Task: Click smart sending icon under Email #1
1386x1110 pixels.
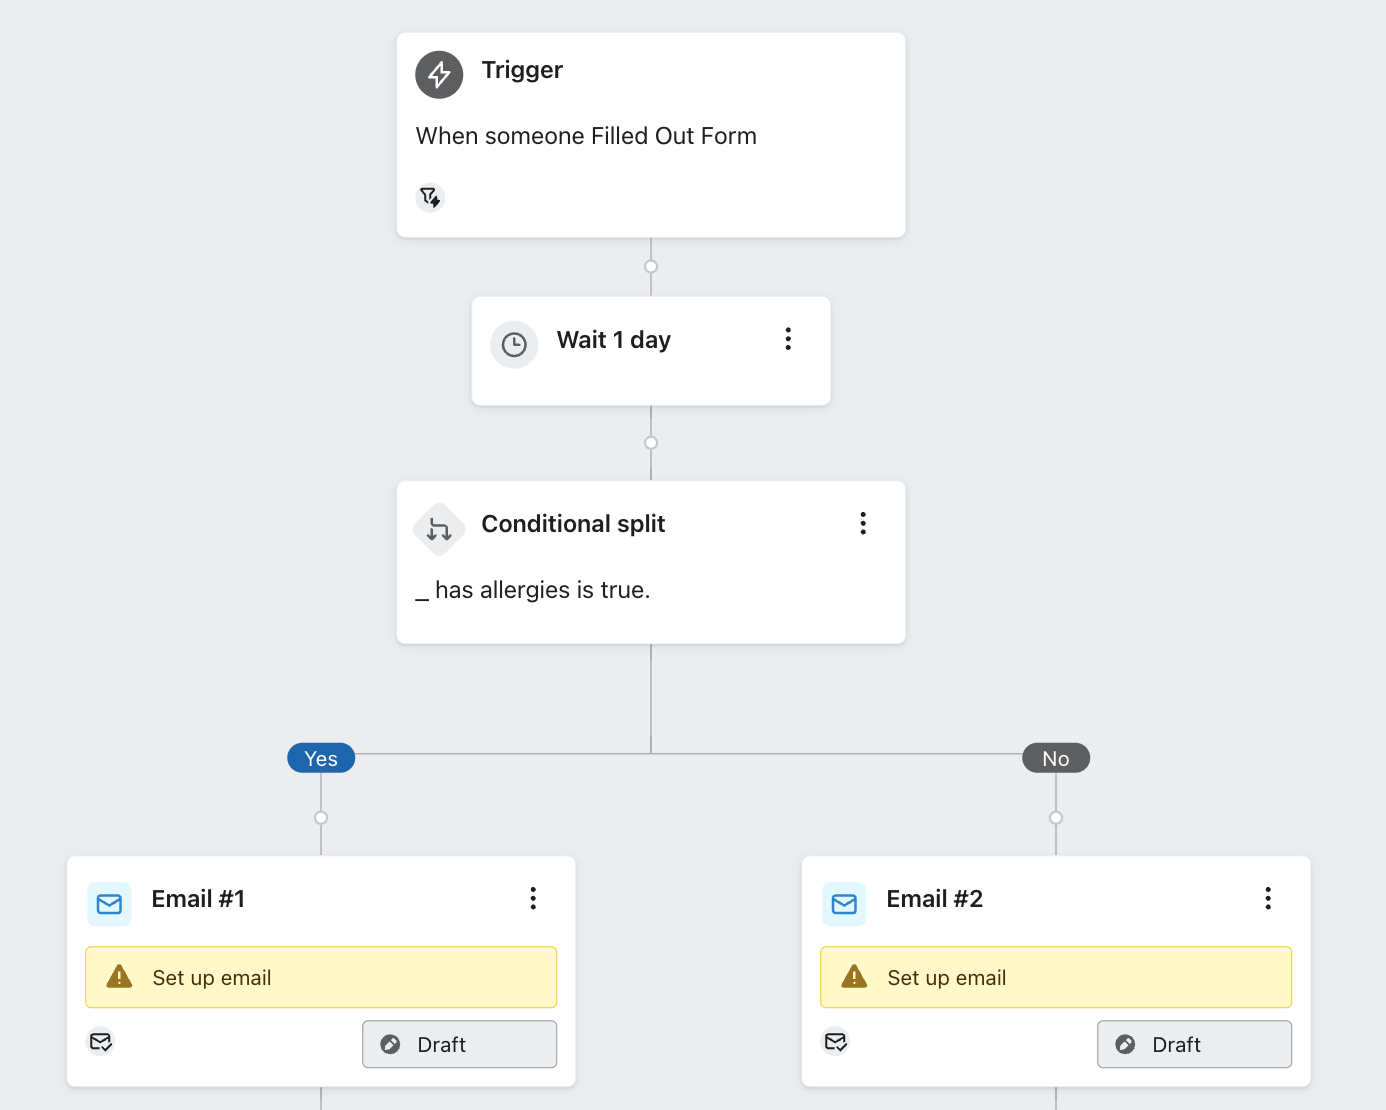Action: coord(101,1042)
